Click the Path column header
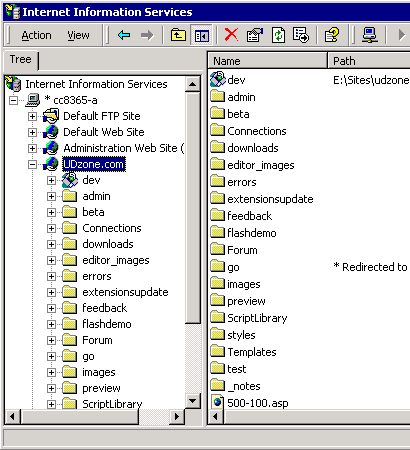This screenshot has height=450, width=410. coord(369,61)
